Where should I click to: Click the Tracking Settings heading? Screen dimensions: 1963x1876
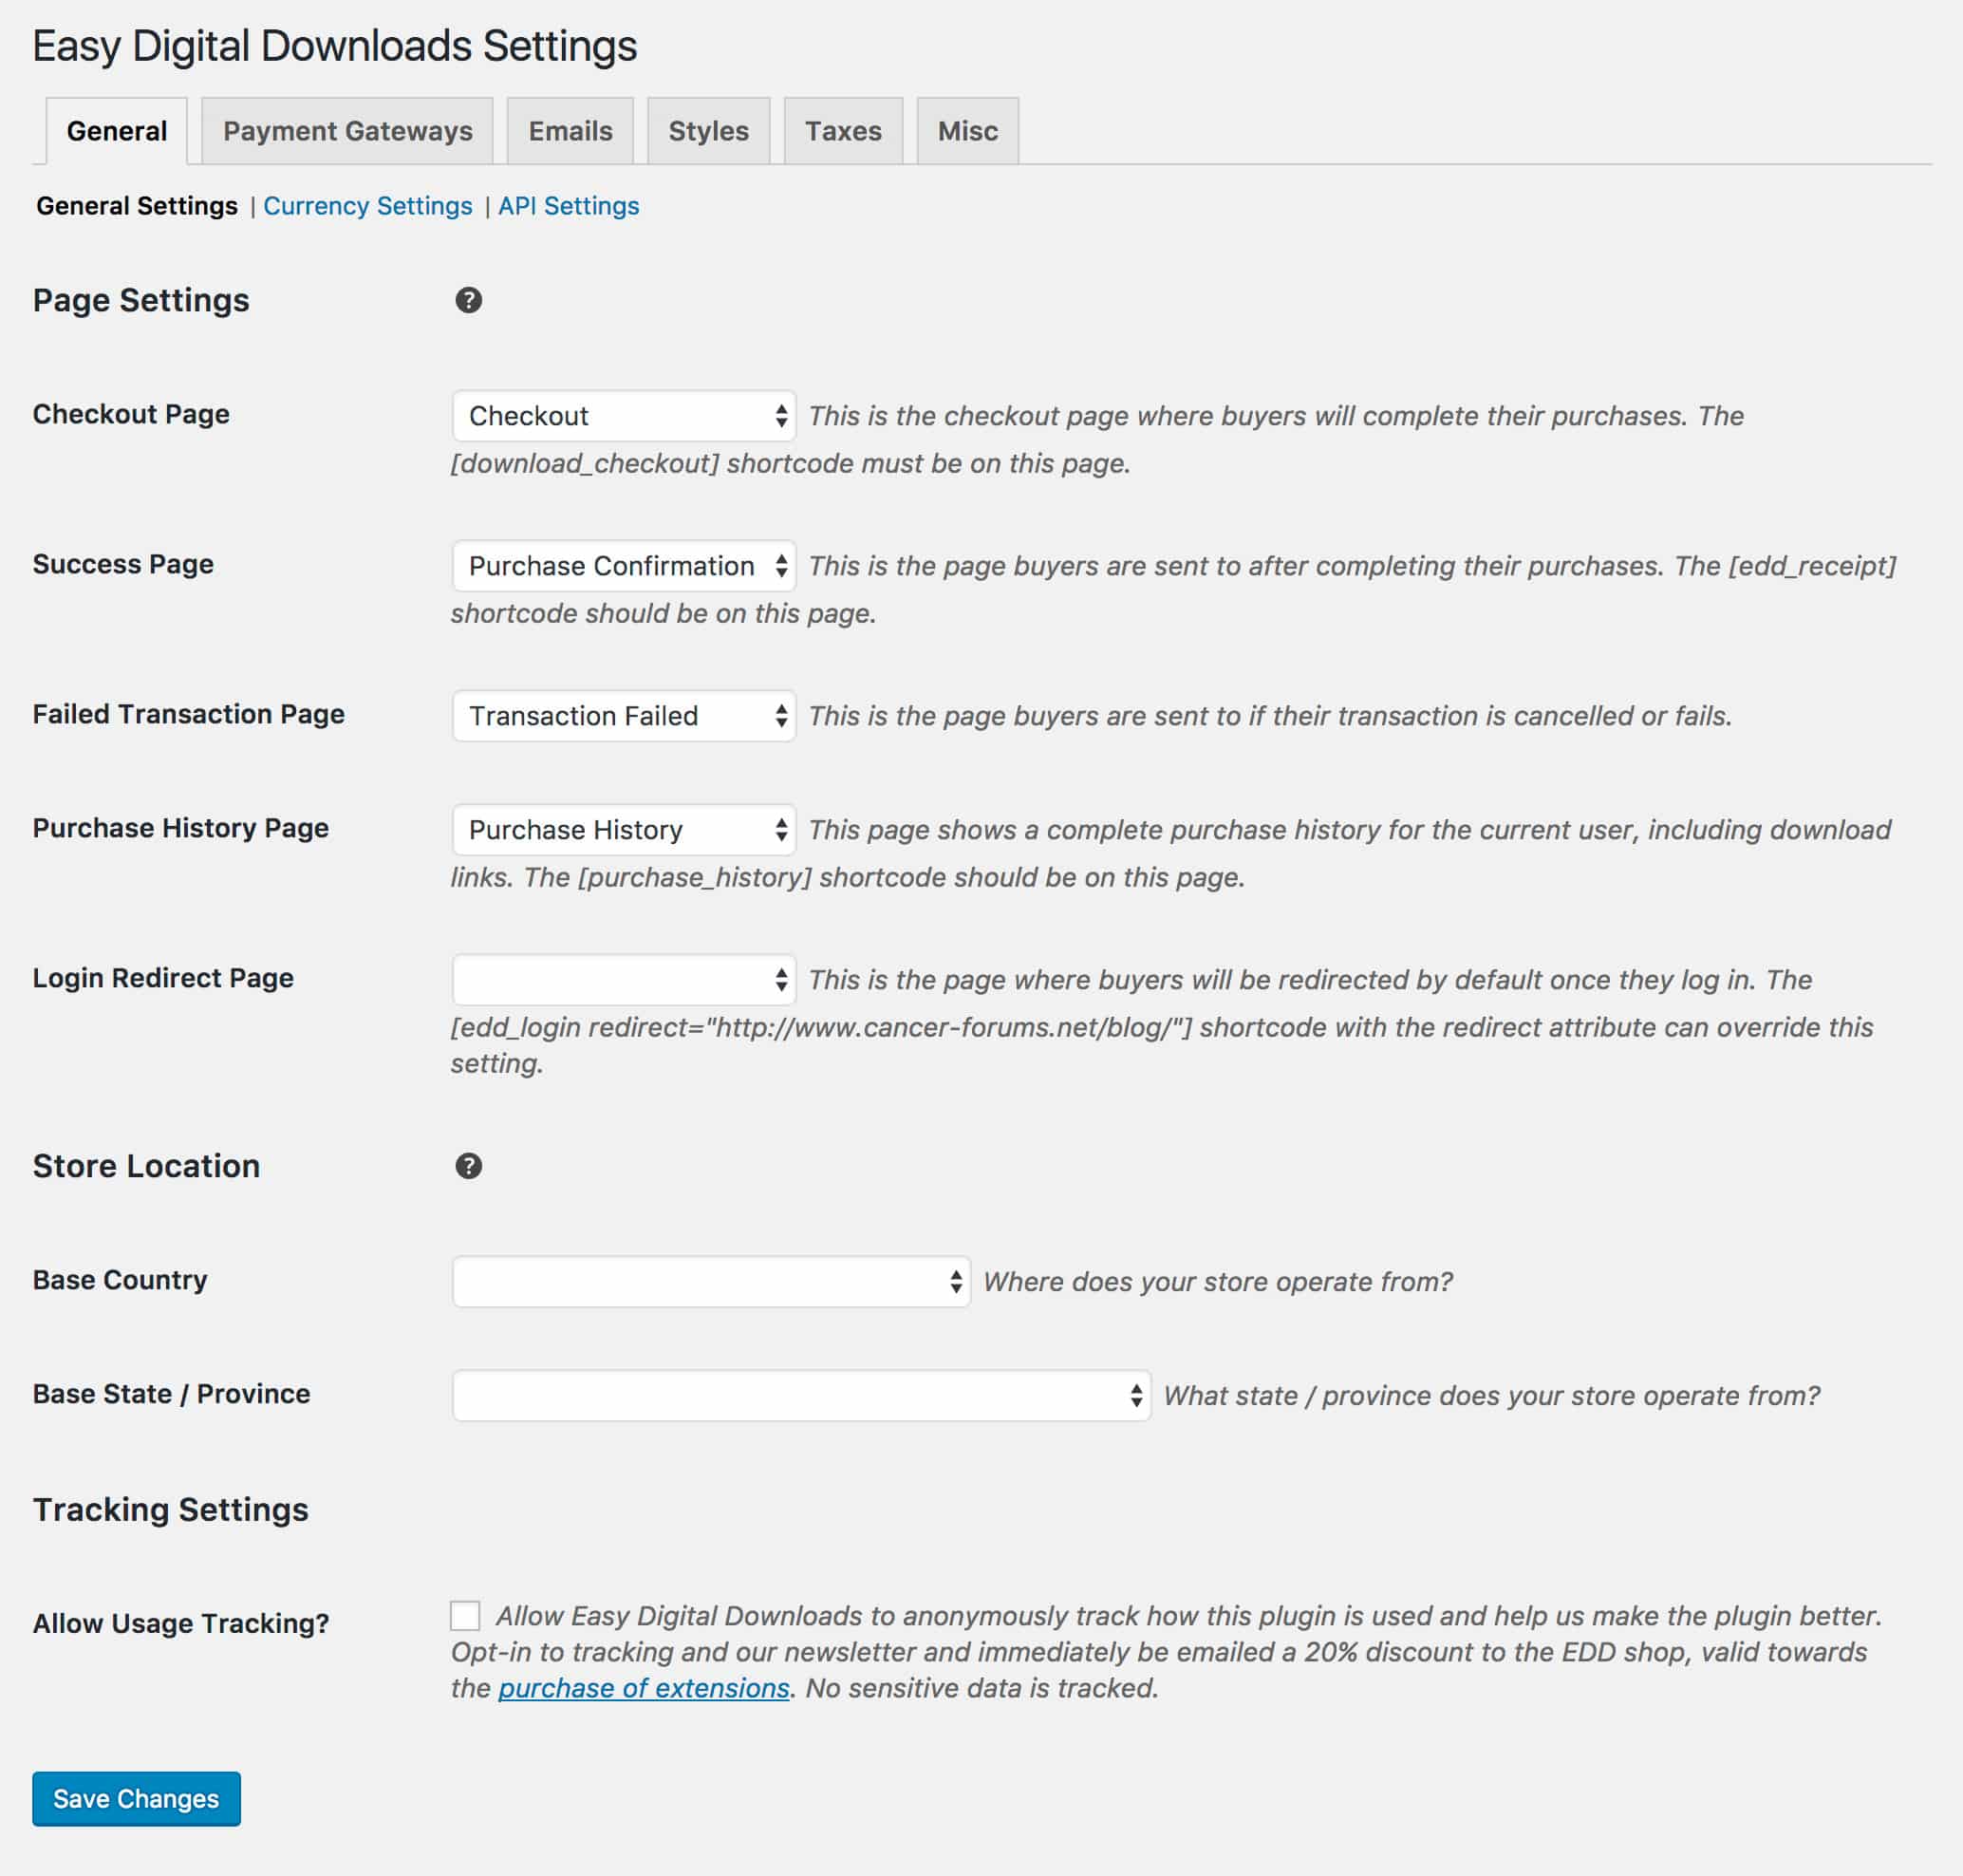pyautogui.click(x=171, y=1510)
